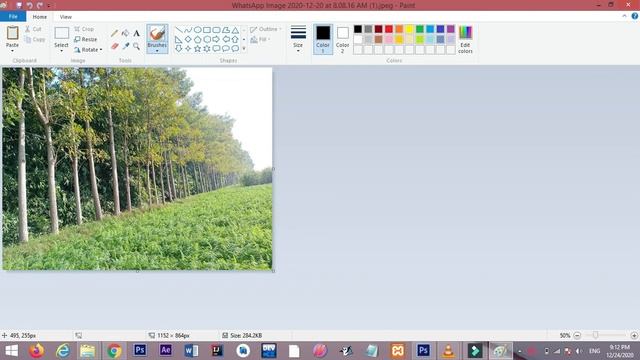Screen dimensions: 640x360
Task: Open the Windows Start menu
Action: tap(11, 351)
